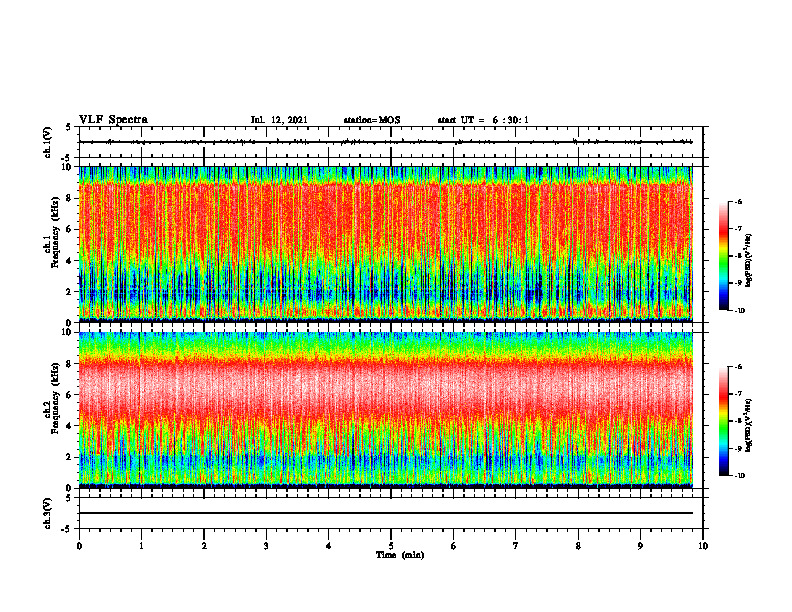This screenshot has width=792, height=612.
Task: Click the ch.2 spectrogram panel
Action: click(x=386, y=410)
